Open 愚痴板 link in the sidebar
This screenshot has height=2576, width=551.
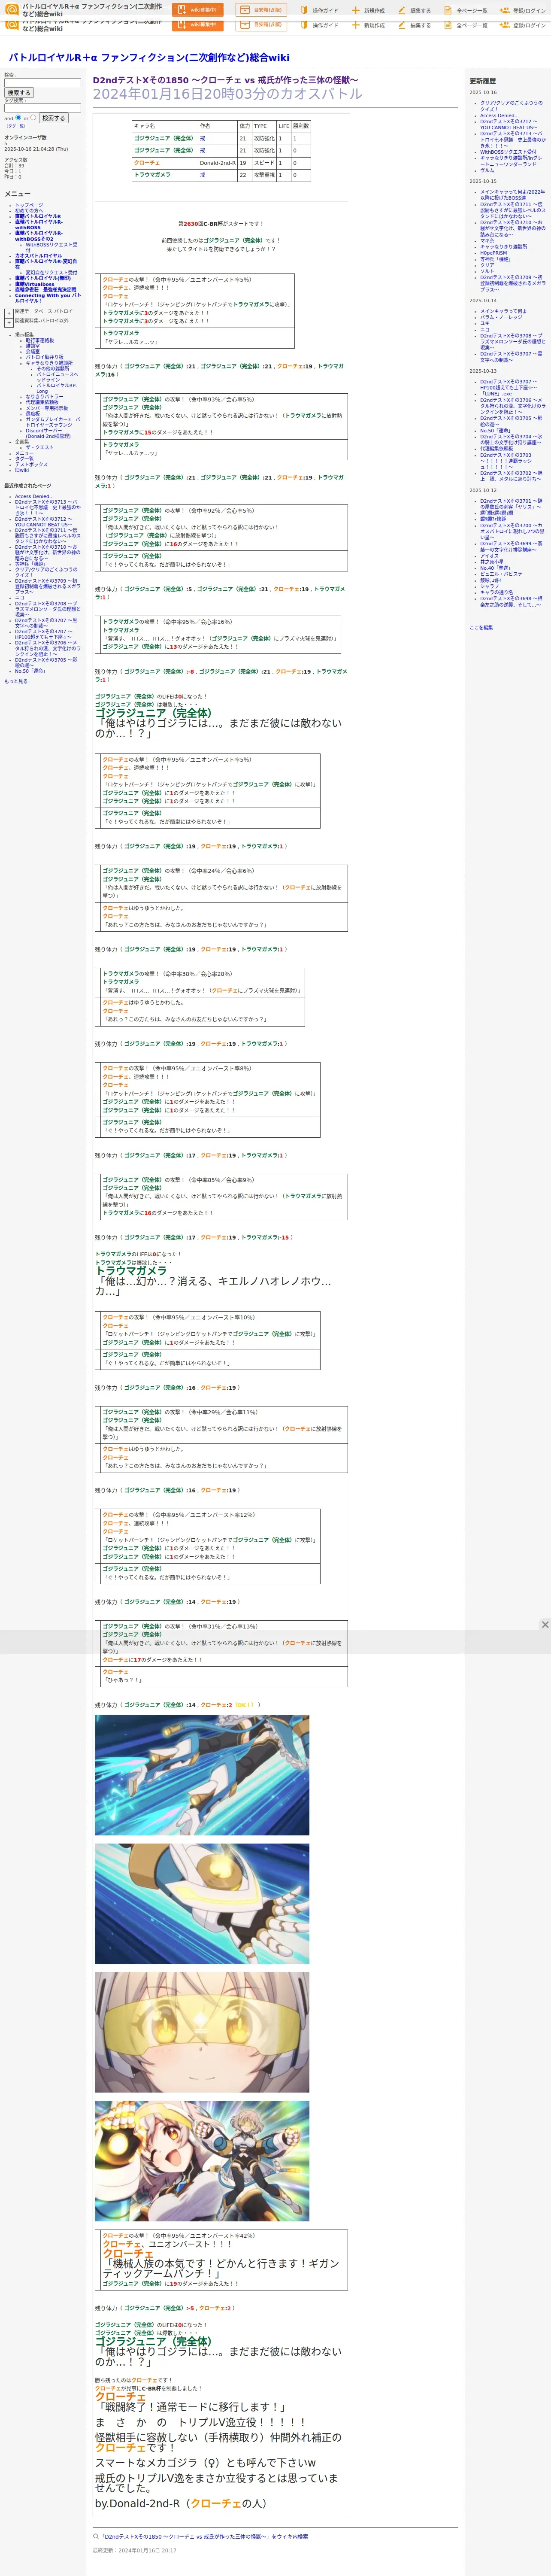tap(33, 414)
